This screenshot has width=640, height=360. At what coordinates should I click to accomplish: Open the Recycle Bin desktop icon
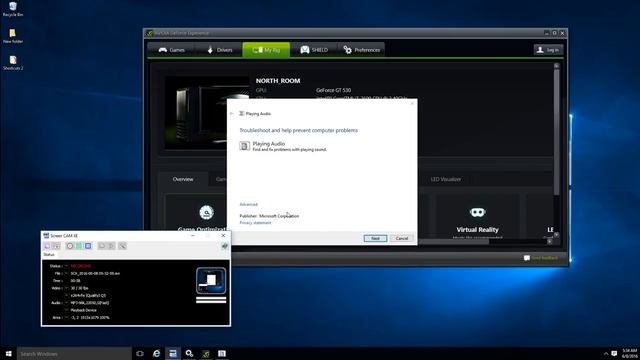pyautogui.click(x=13, y=9)
